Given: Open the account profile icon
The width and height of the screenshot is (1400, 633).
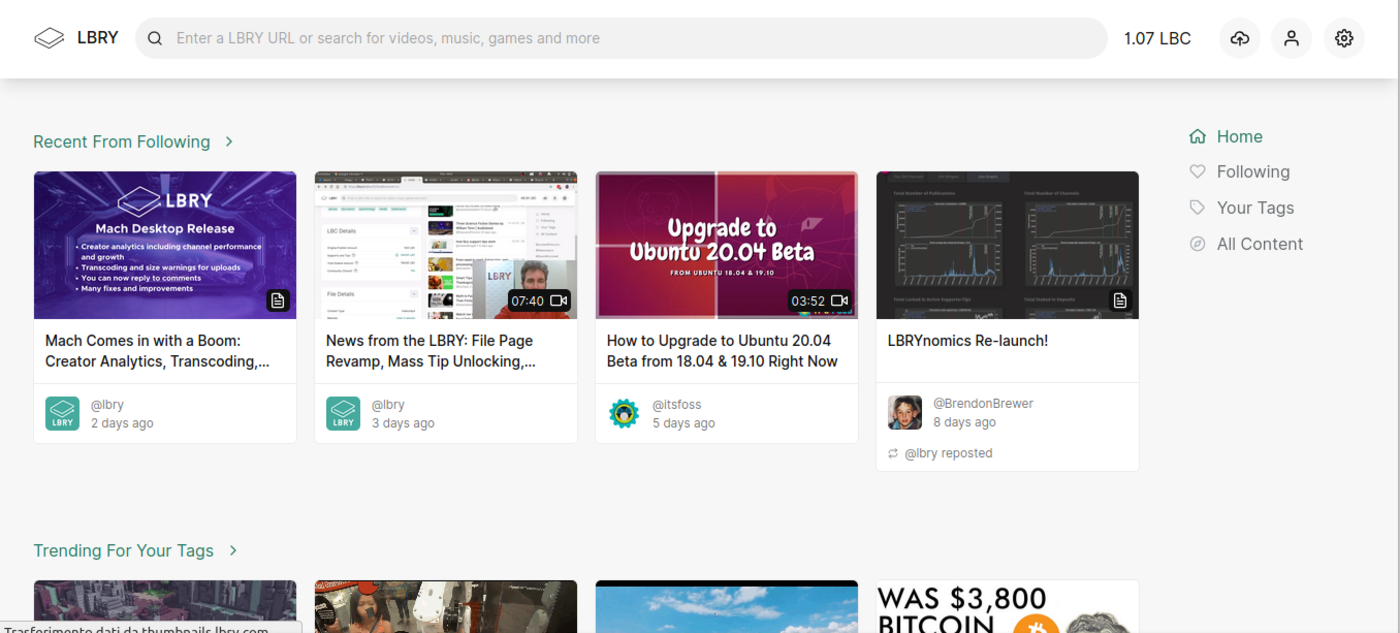Looking at the screenshot, I should [1291, 37].
